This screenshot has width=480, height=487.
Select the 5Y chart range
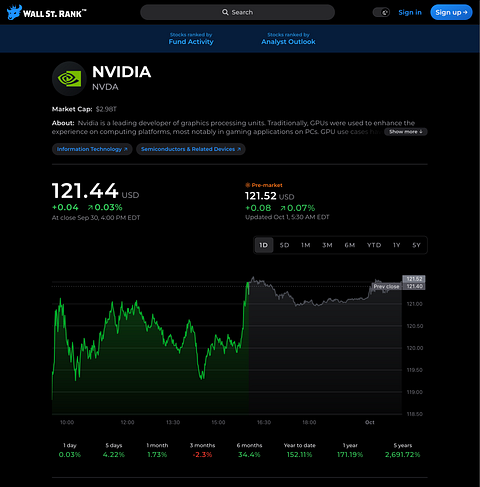(416, 245)
